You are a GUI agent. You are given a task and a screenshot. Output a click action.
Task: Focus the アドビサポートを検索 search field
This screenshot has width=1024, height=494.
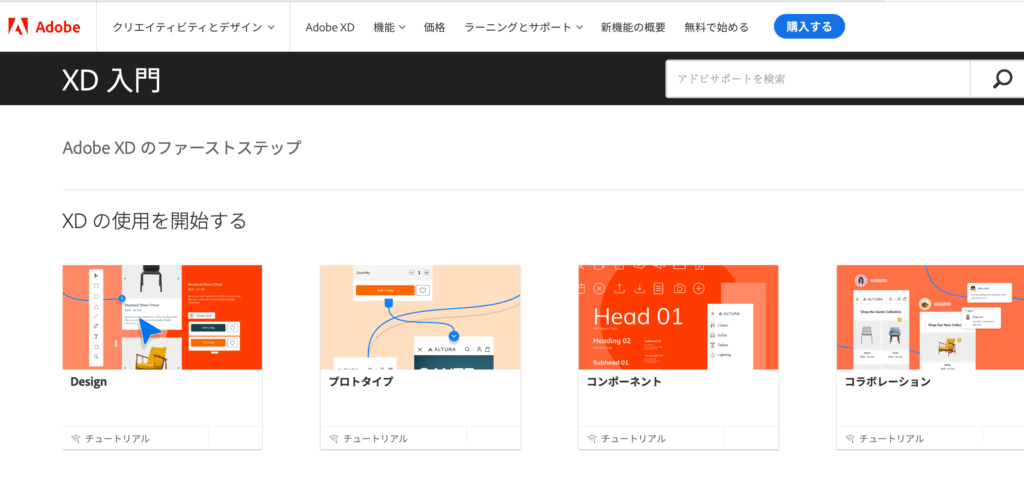(x=818, y=79)
